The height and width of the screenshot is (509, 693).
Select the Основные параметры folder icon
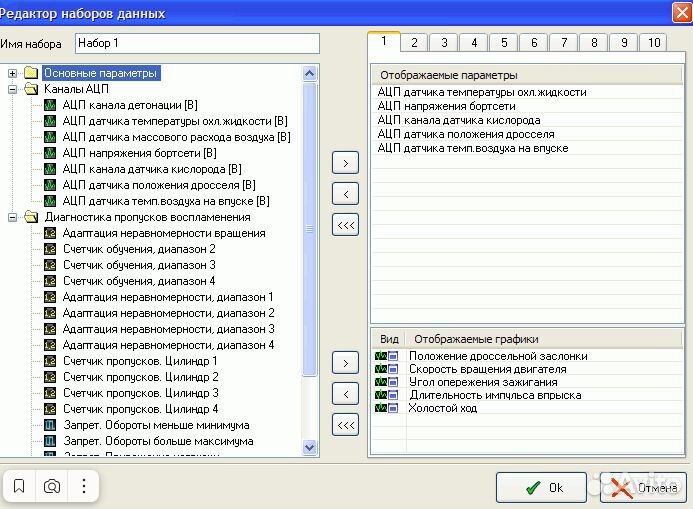tap(31, 73)
